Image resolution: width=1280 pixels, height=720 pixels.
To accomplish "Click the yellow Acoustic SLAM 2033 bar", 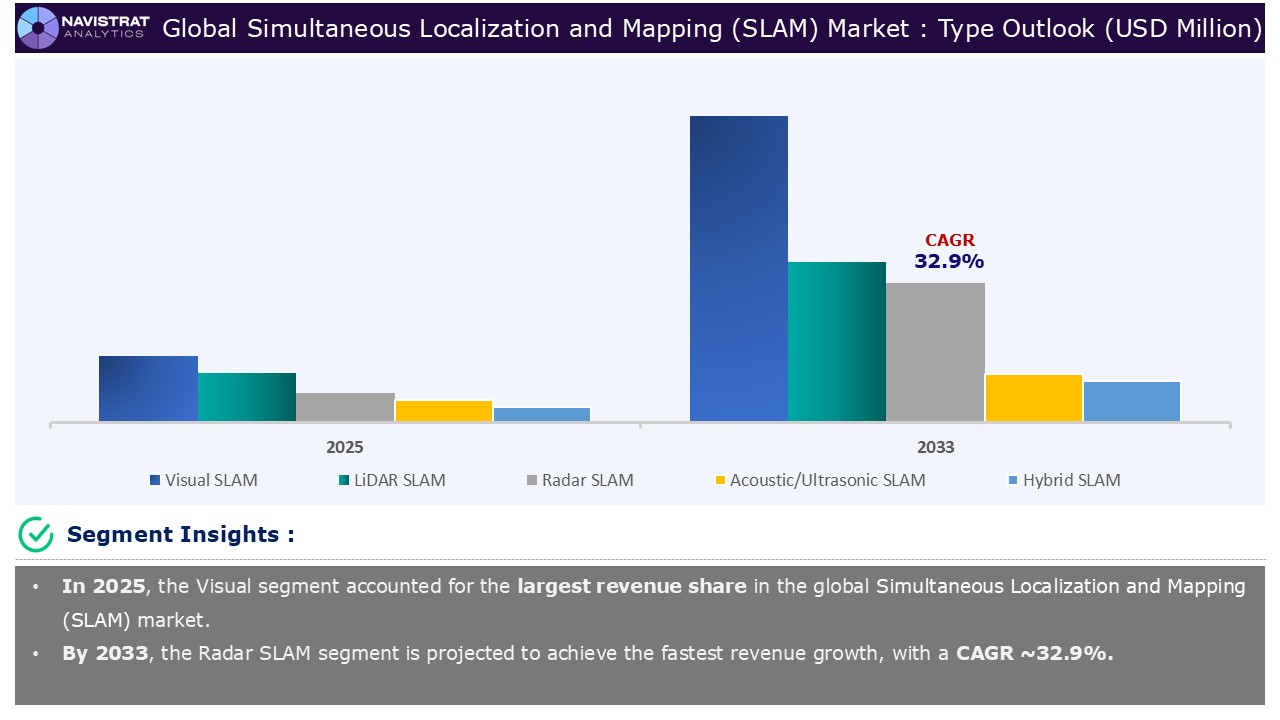I will pos(1033,398).
